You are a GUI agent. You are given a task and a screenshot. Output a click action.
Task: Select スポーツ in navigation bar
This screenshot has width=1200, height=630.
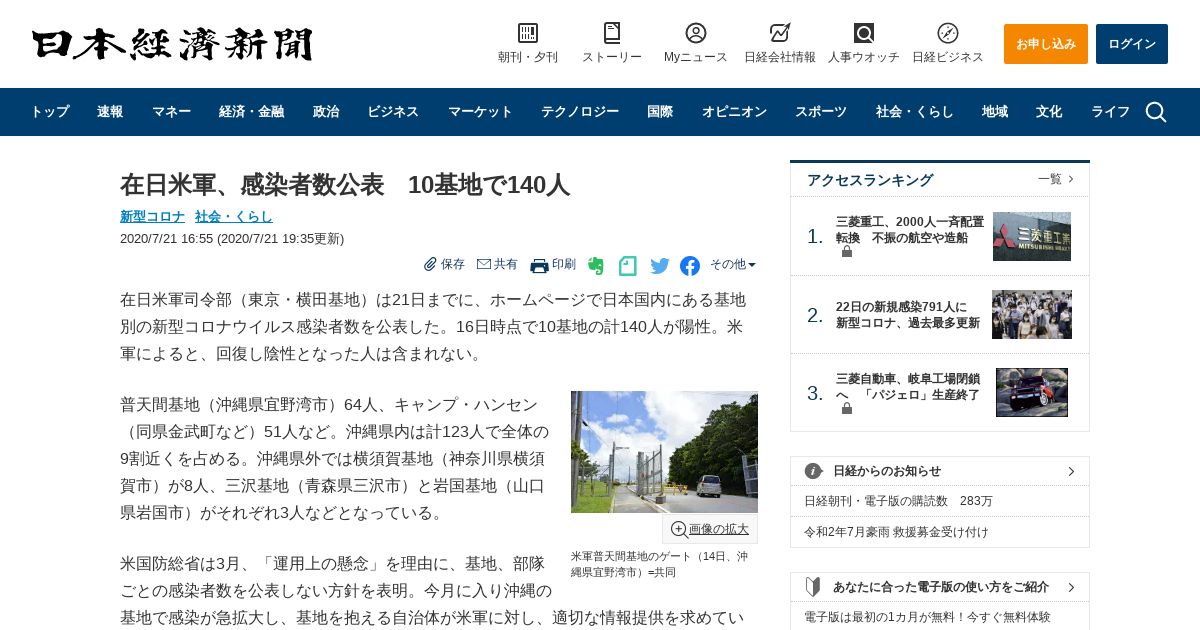click(x=821, y=112)
